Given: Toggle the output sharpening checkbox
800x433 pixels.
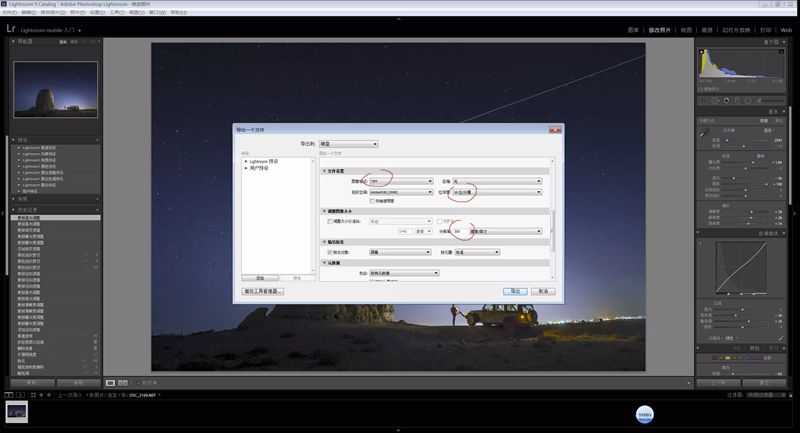Looking at the screenshot, I should click(330, 252).
